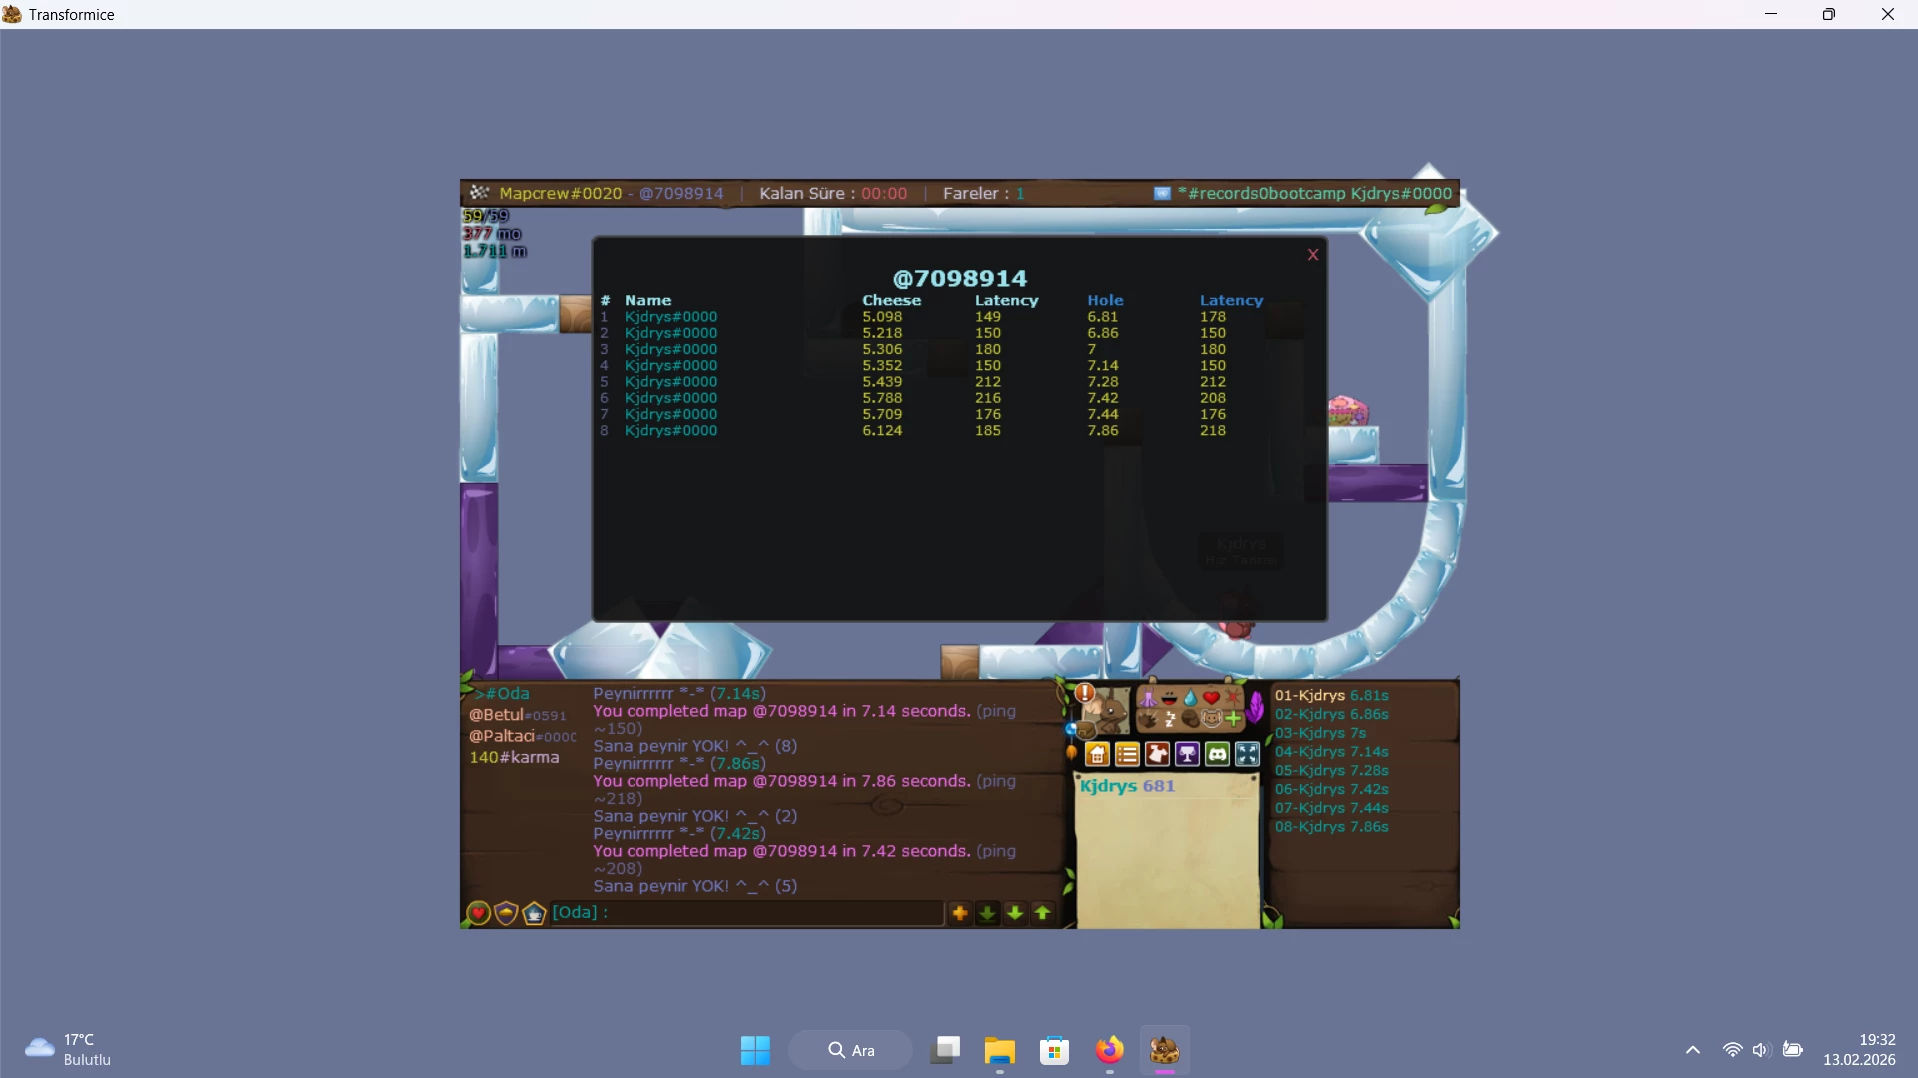Click the cheese shield tribe chat icon
The width and height of the screenshot is (1918, 1078).
coord(506,913)
